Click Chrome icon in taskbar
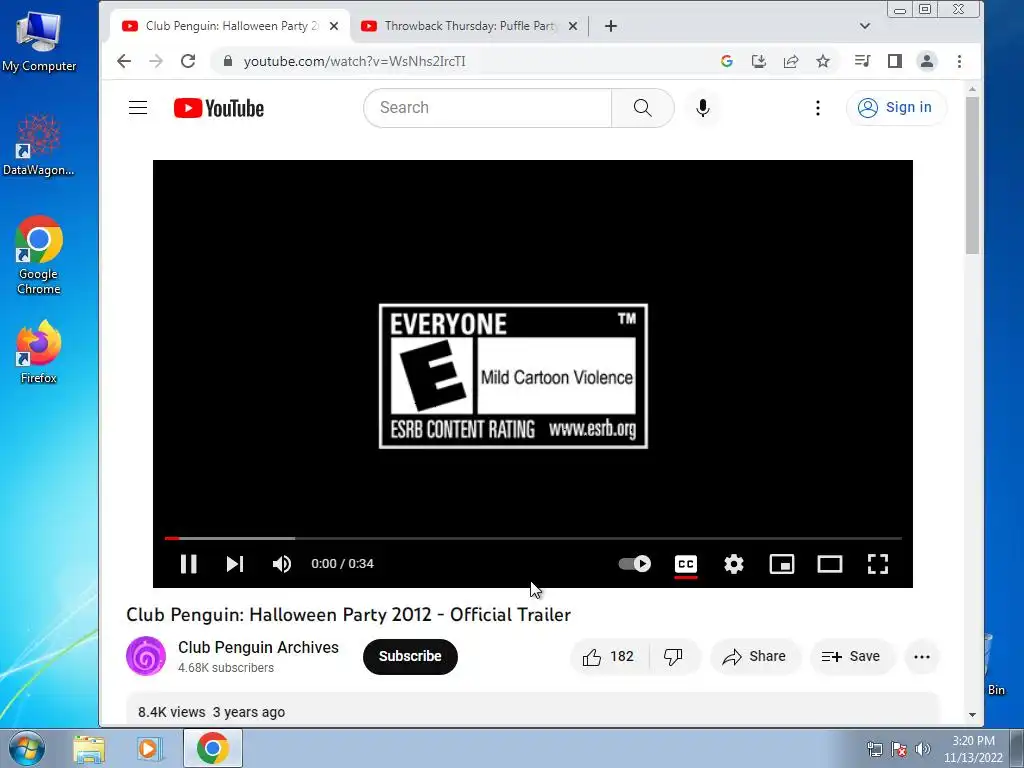This screenshot has height=768, width=1024. (x=213, y=748)
